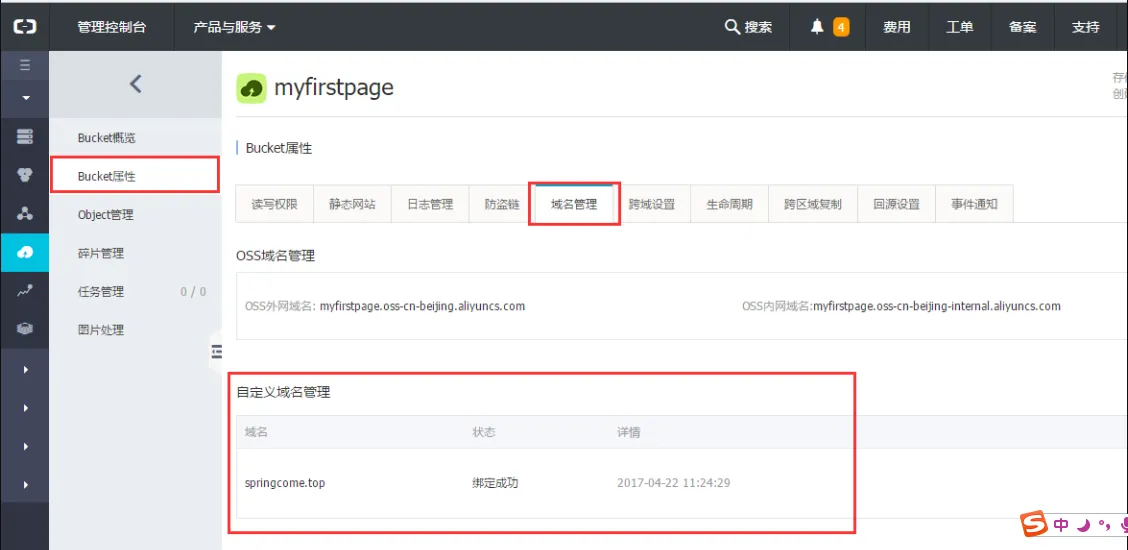
Task: Click the 0 / 0 task counter beside 任务管理
Action: [x=194, y=292]
